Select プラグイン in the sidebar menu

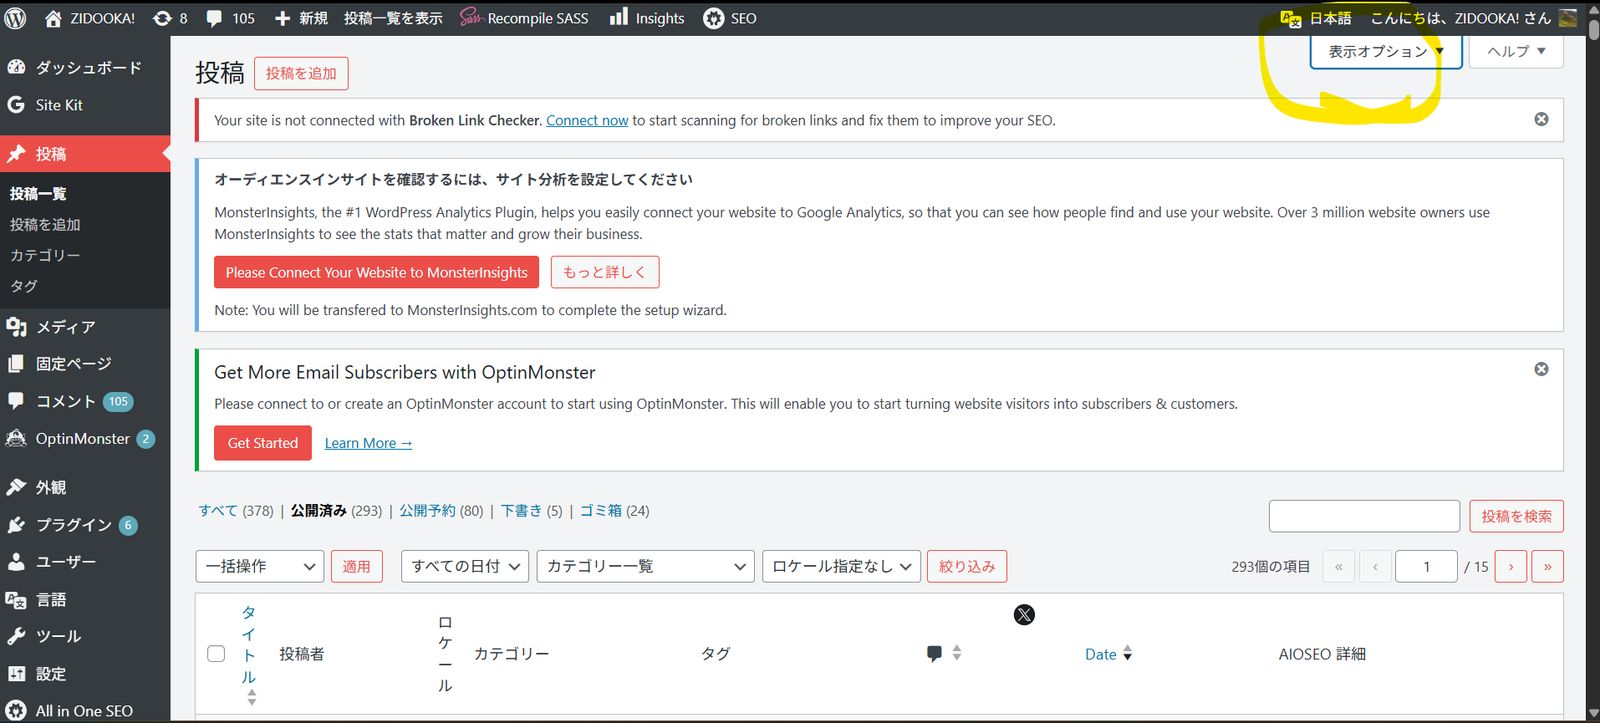(73, 525)
